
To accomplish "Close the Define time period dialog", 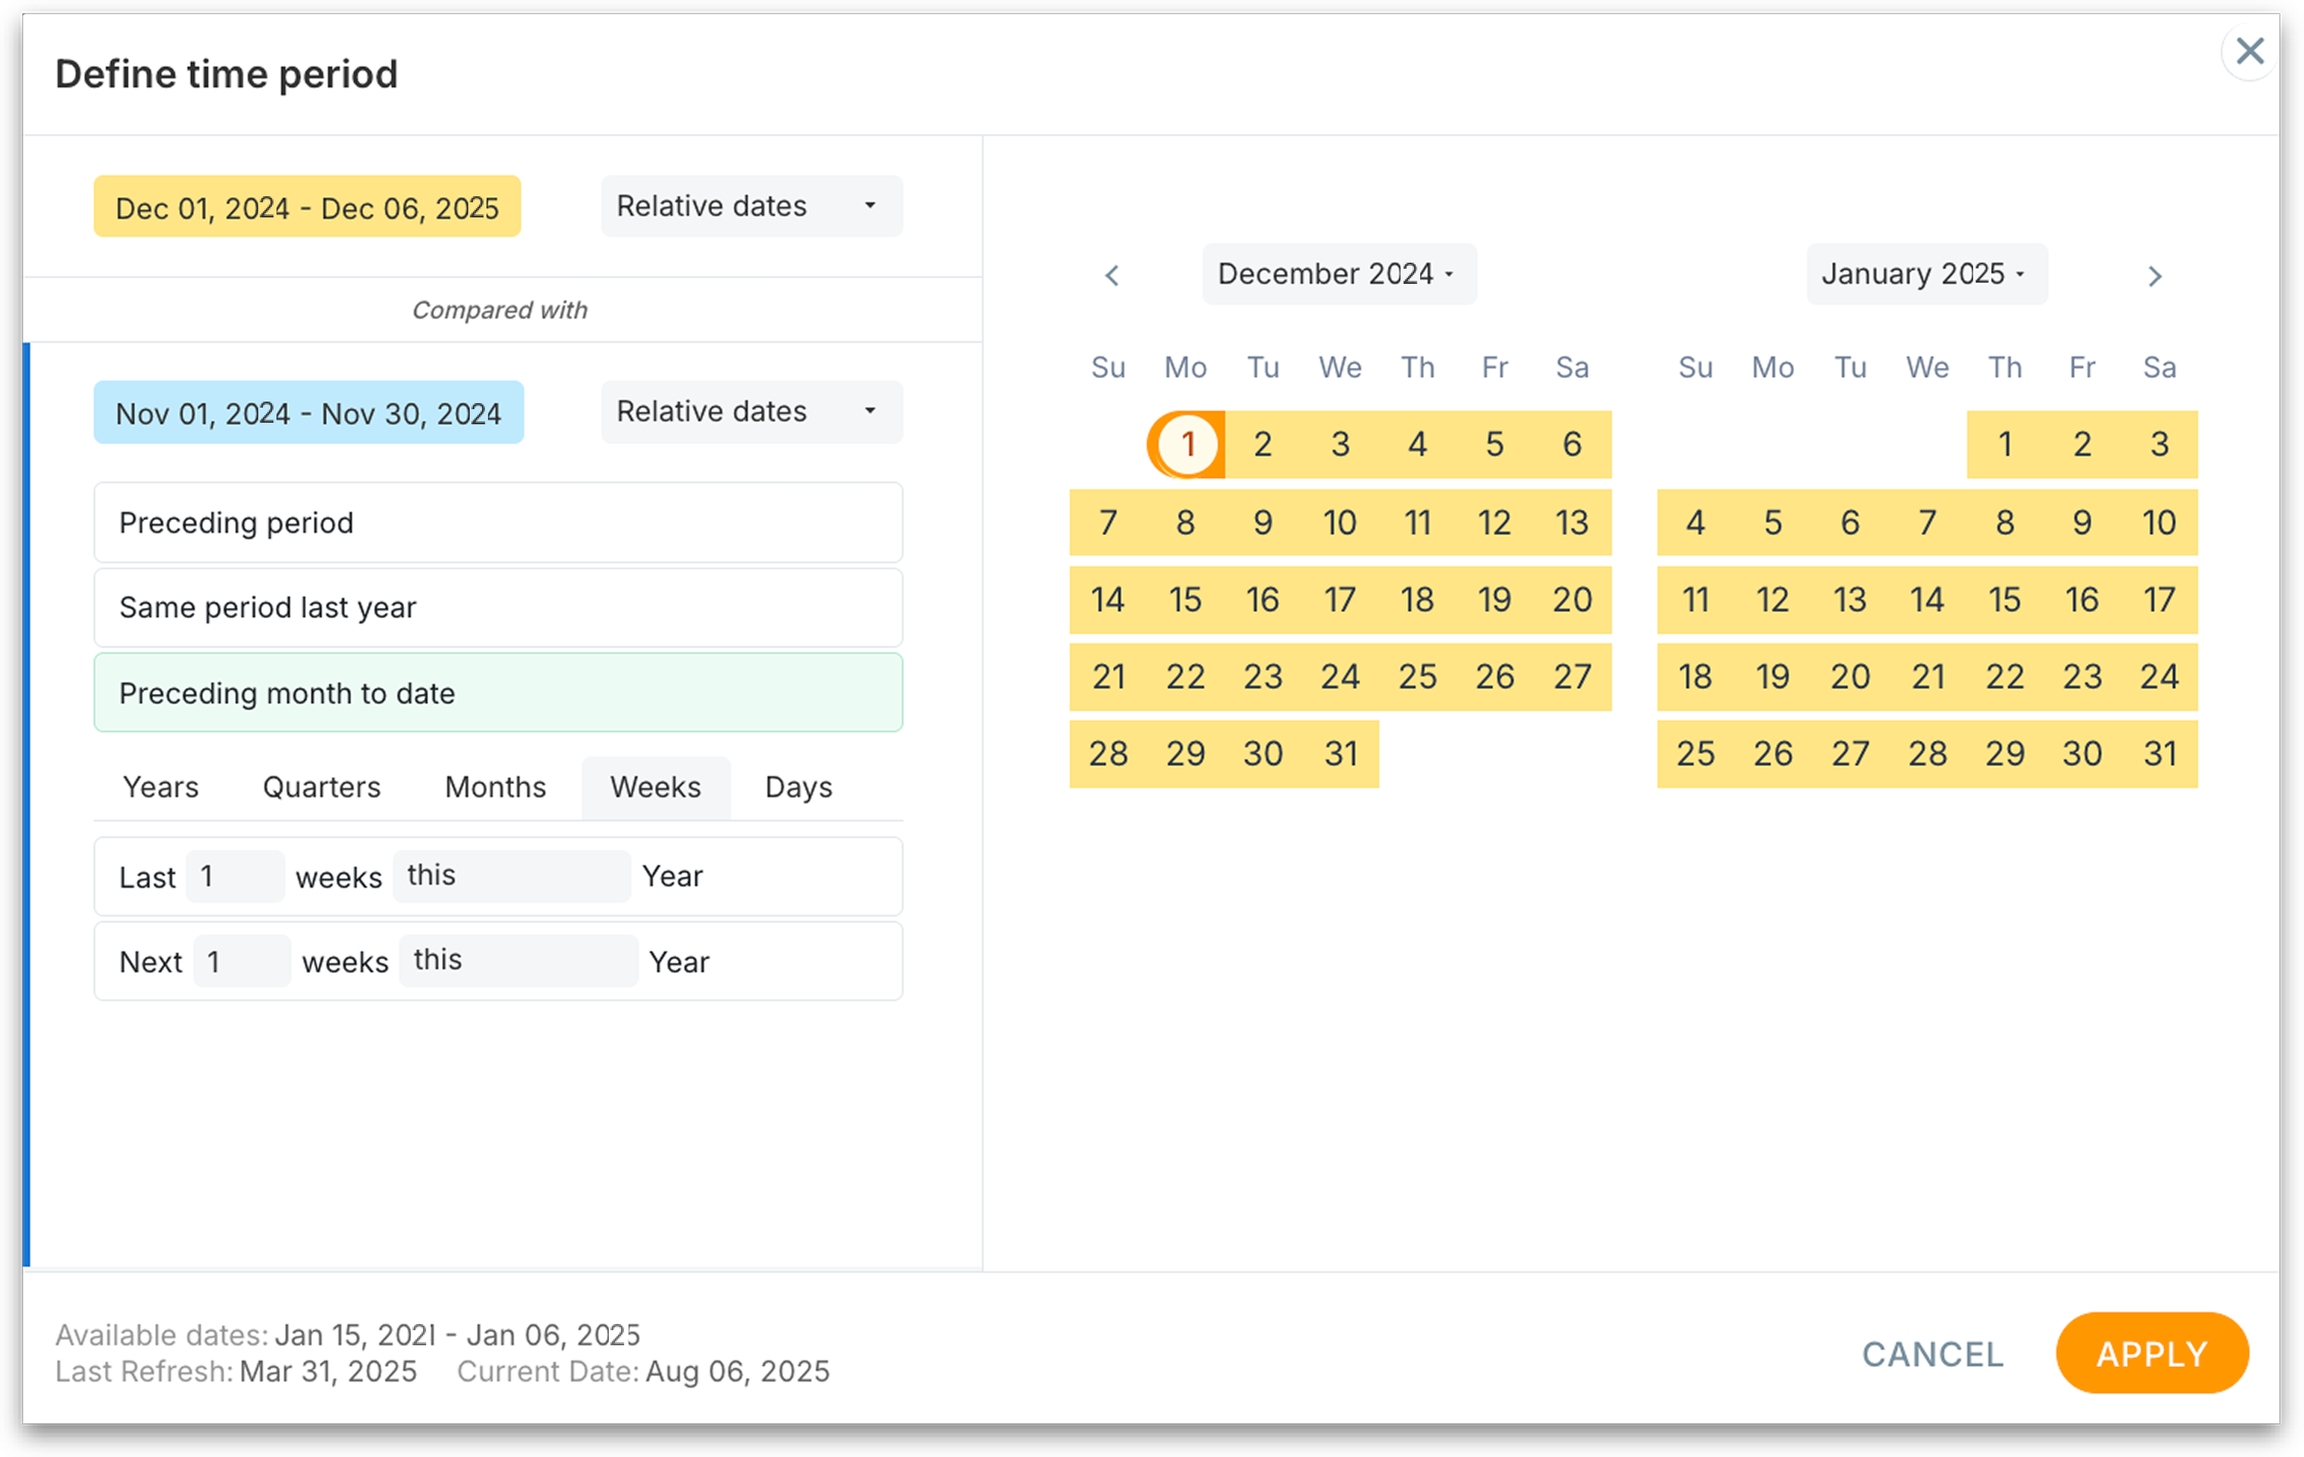I will coord(2249,51).
